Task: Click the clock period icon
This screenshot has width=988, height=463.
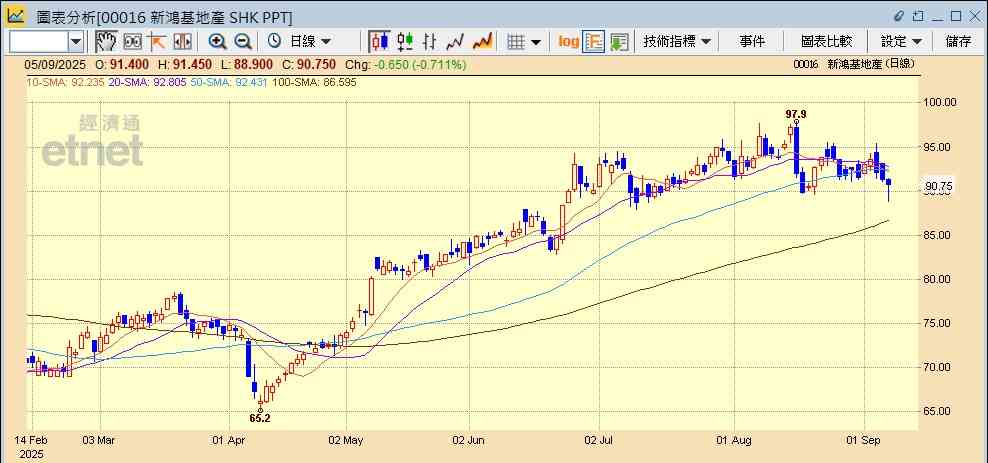Action: [x=274, y=42]
